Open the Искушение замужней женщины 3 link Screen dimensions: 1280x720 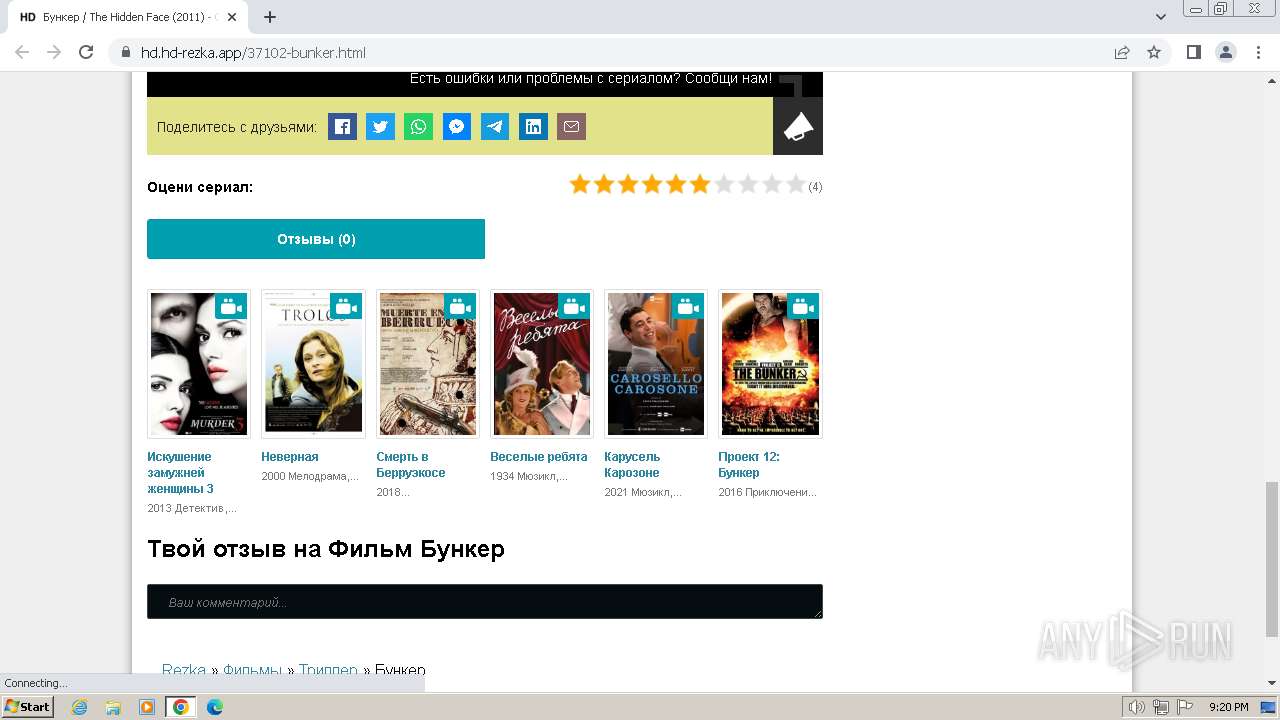point(181,473)
